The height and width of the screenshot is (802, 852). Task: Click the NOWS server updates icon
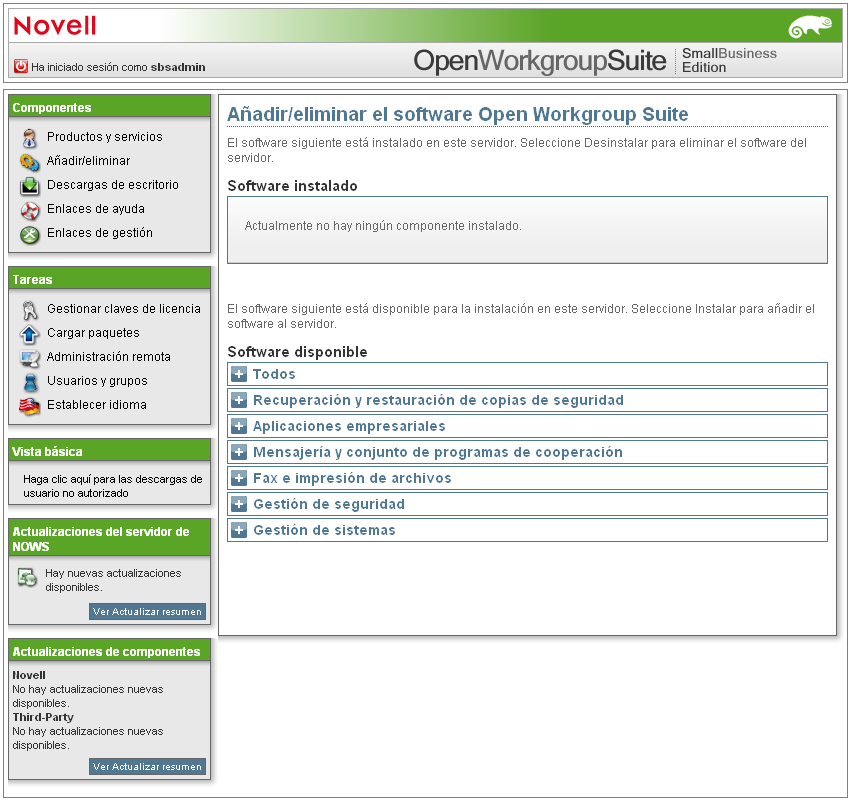pos(27,577)
